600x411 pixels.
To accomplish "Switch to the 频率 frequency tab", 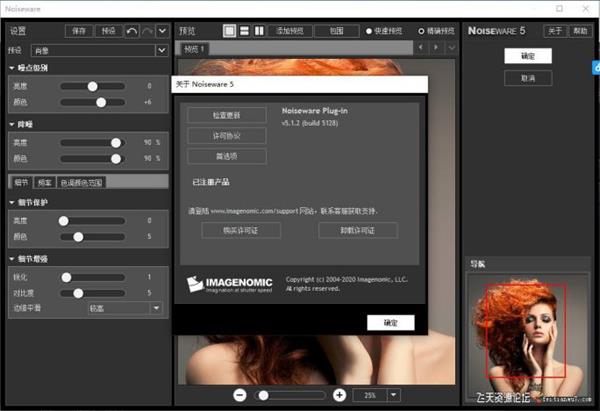I will pos(45,183).
